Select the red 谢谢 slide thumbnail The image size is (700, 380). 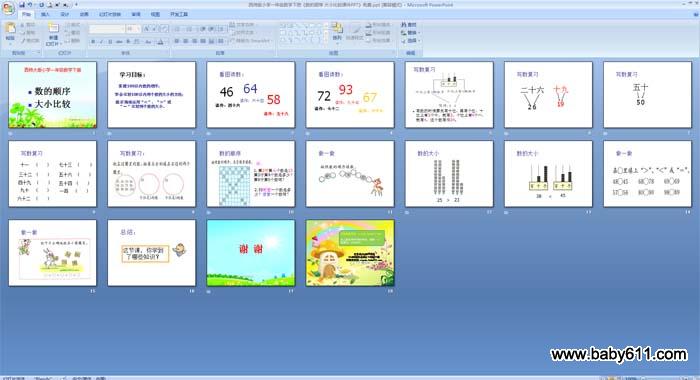coord(250,253)
